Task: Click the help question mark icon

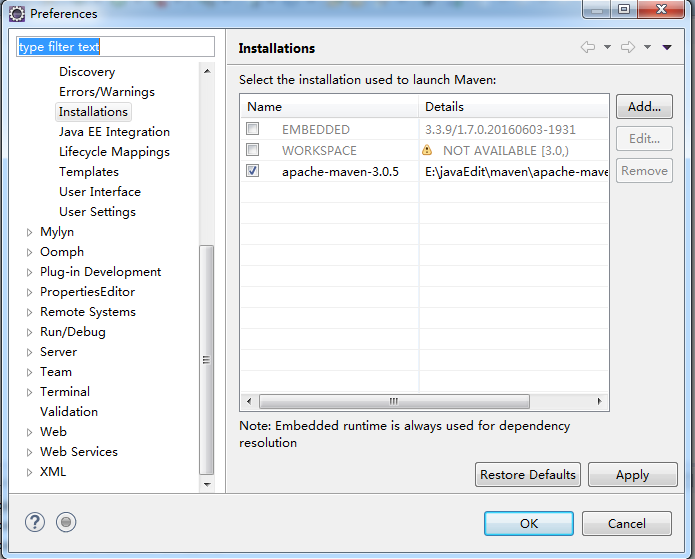Action: [x=35, y=522]
